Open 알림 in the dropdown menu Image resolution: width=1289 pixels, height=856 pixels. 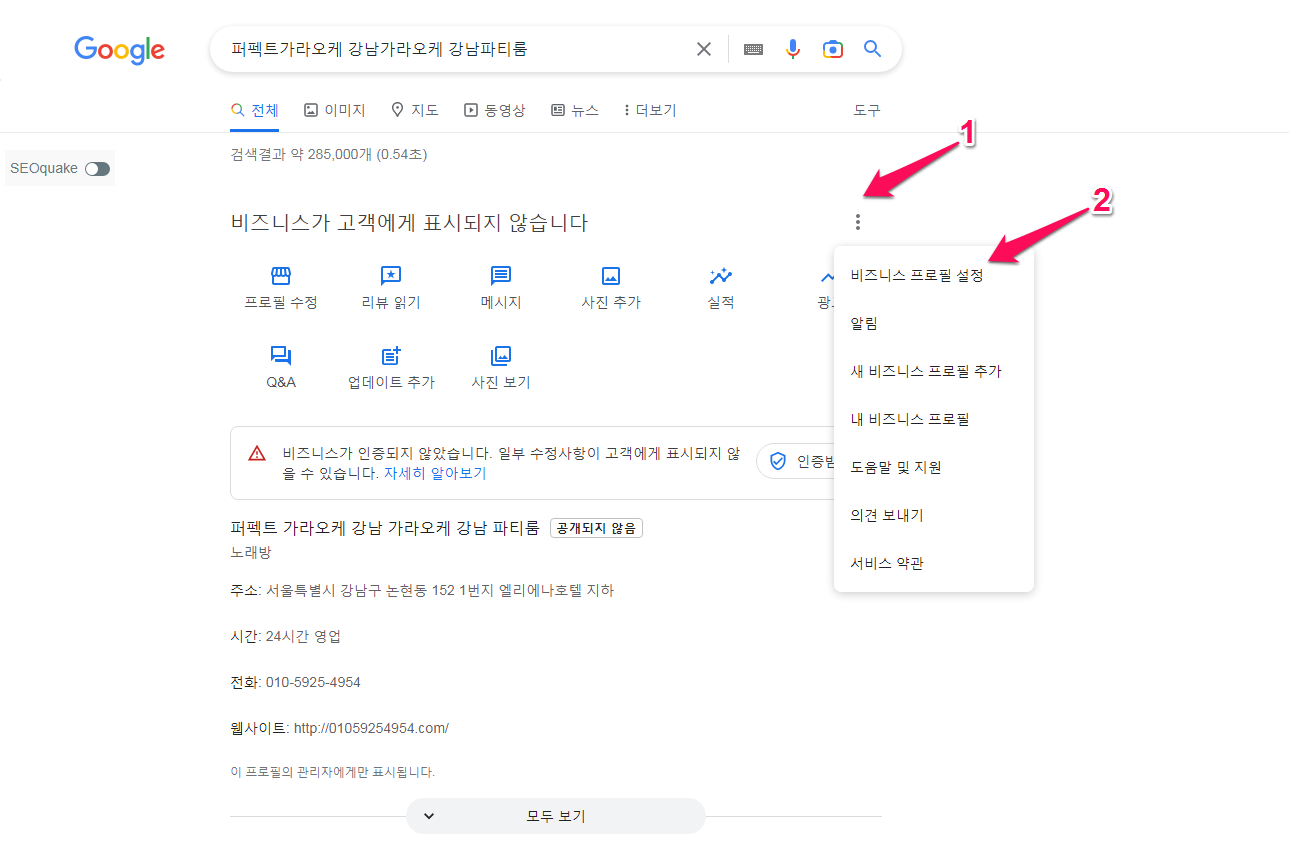click(862, 323)
